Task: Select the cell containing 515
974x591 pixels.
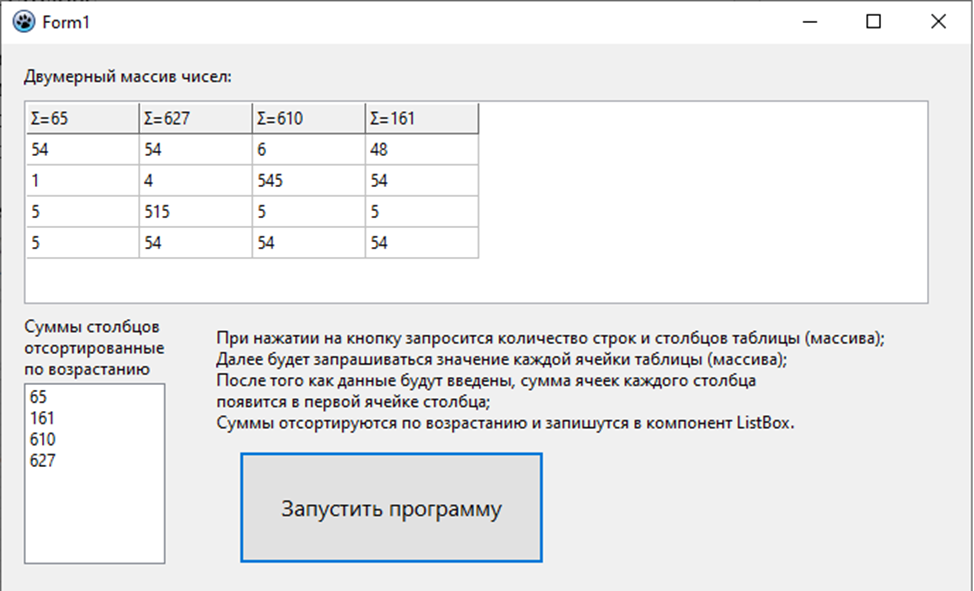Action: coord(196,211)
